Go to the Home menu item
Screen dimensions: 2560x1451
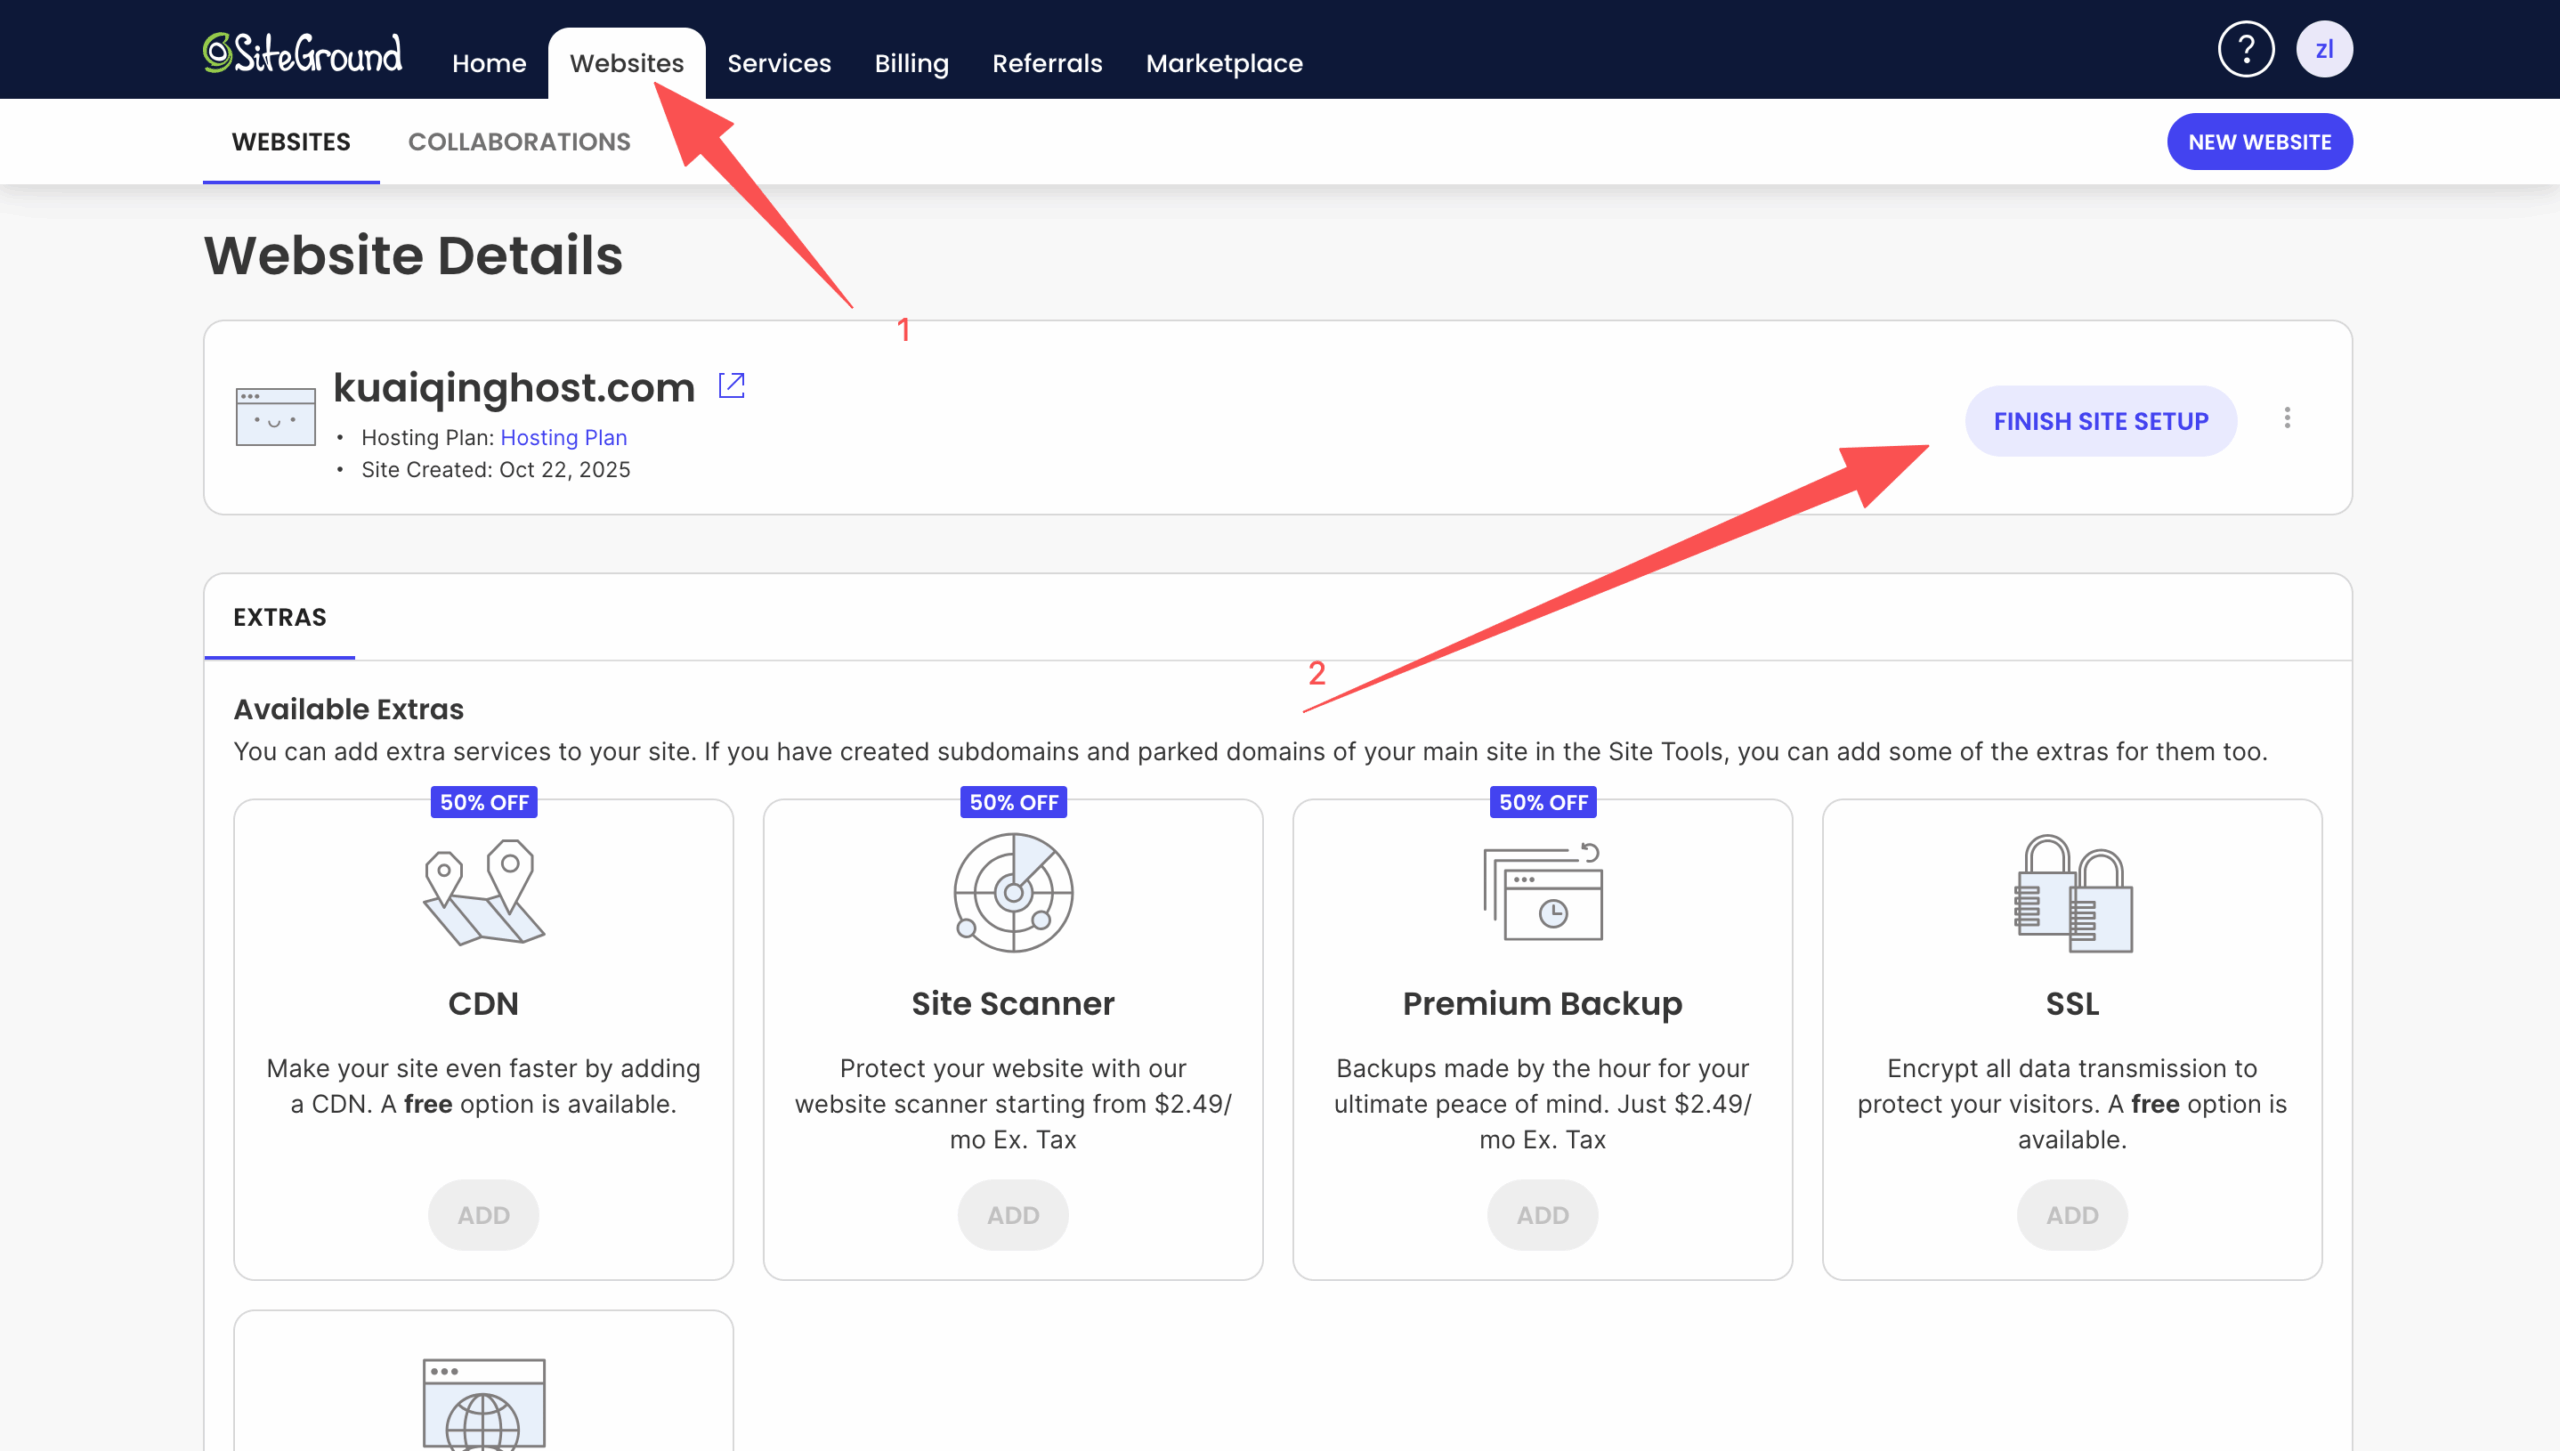(488, 63)
